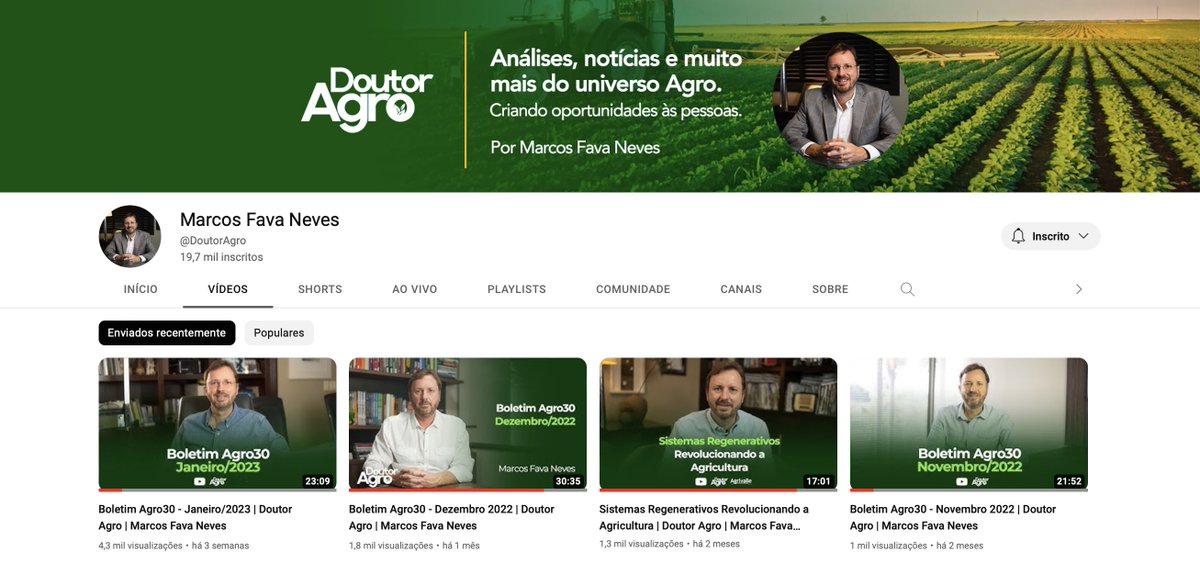The height and width of the screenshot is (563, 1200).
Task: Click title 'Sistemas Regenerativos Revolucionando a Agricultura'
Action: pos(704,517)
